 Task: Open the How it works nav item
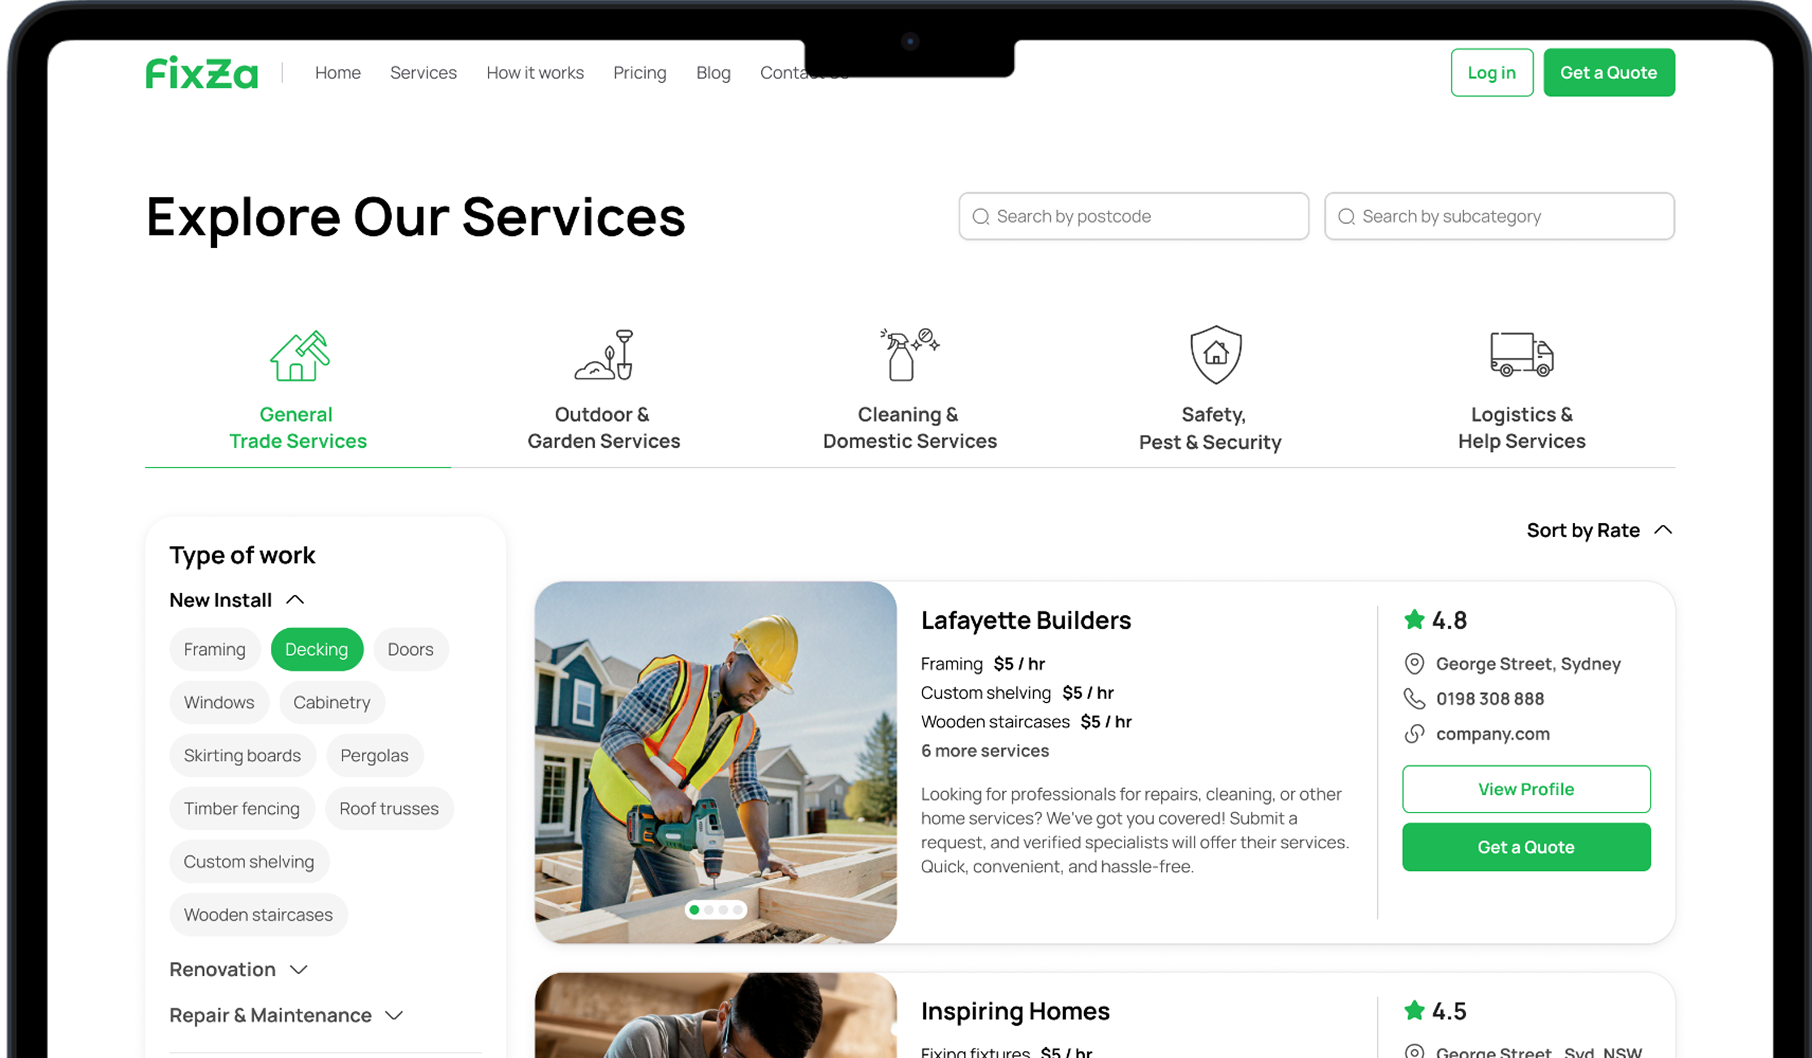point(535,73)
